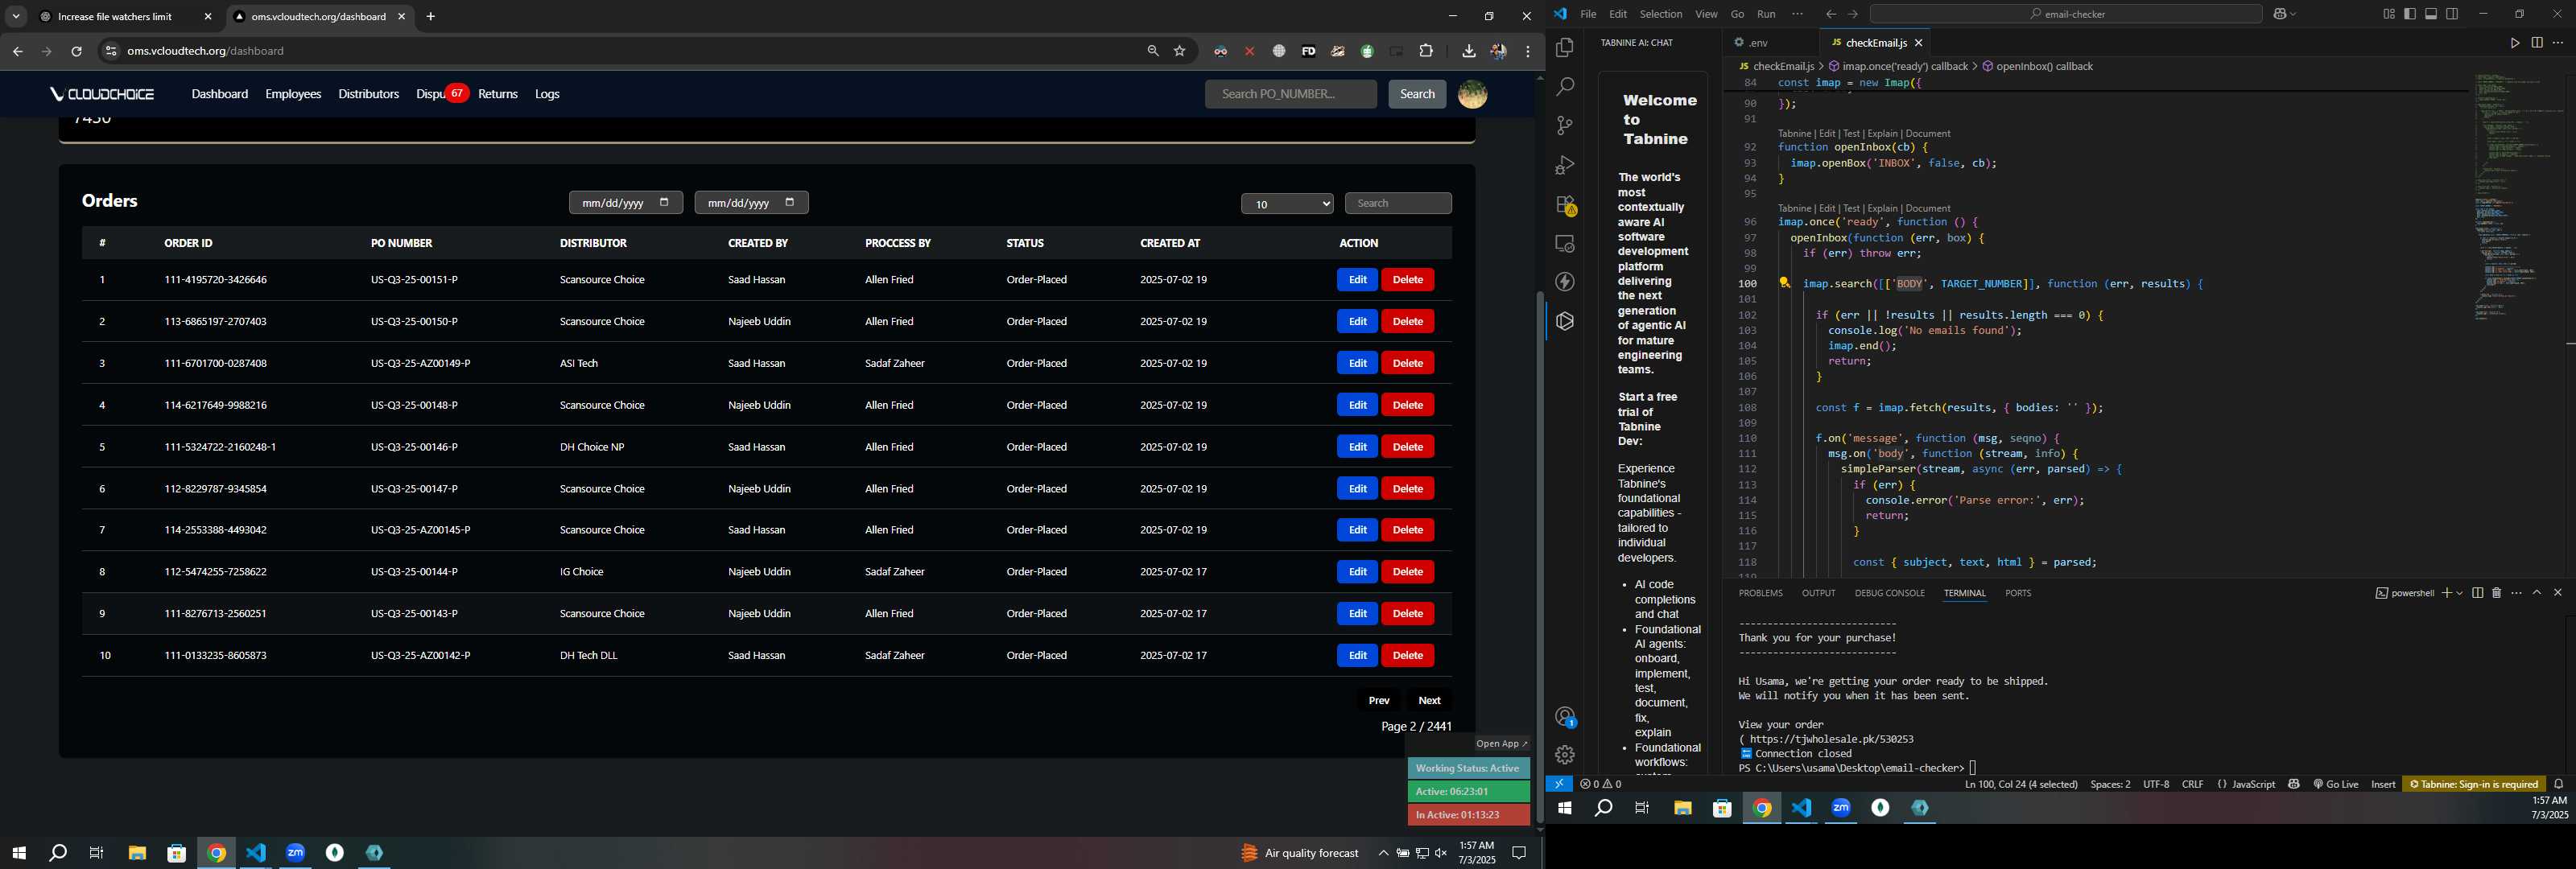The width and height of the screenshot is (2576, 869).
Task: Delete order 113-6865197-2707403
Action: pyautogui.click(x=1407, y=321)
